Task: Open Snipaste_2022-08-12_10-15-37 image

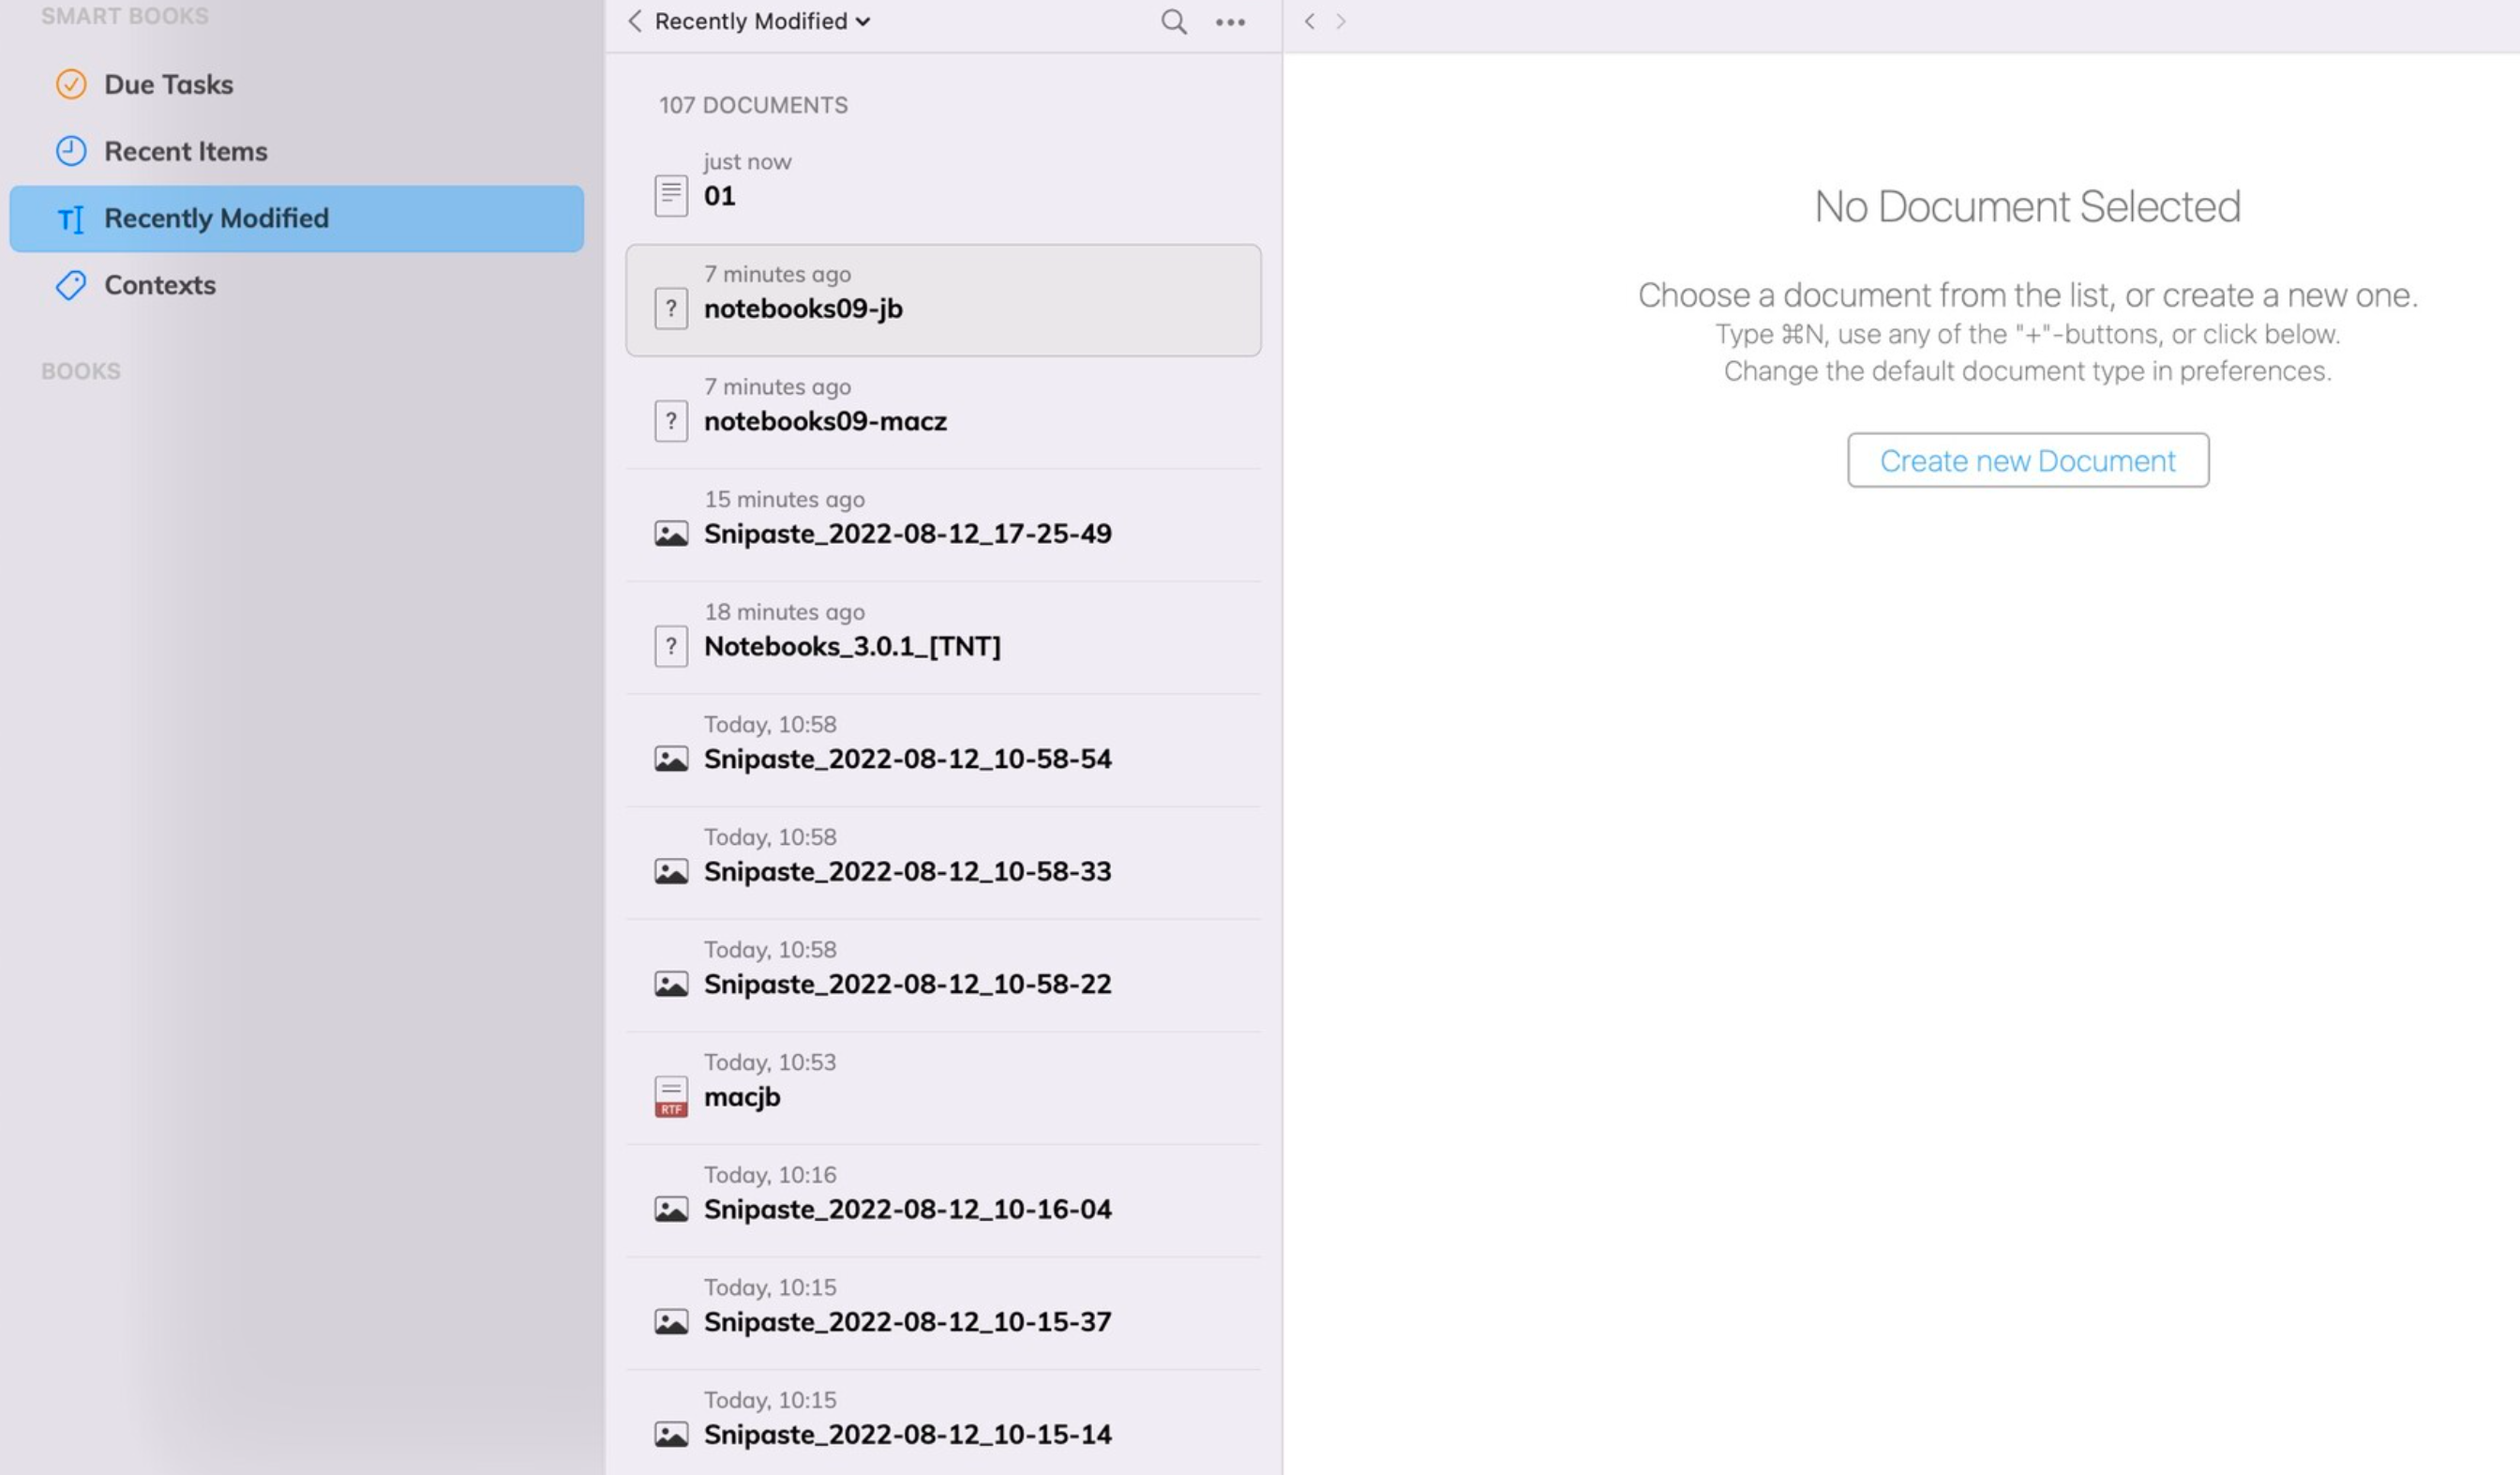Action: point(943,1314)
